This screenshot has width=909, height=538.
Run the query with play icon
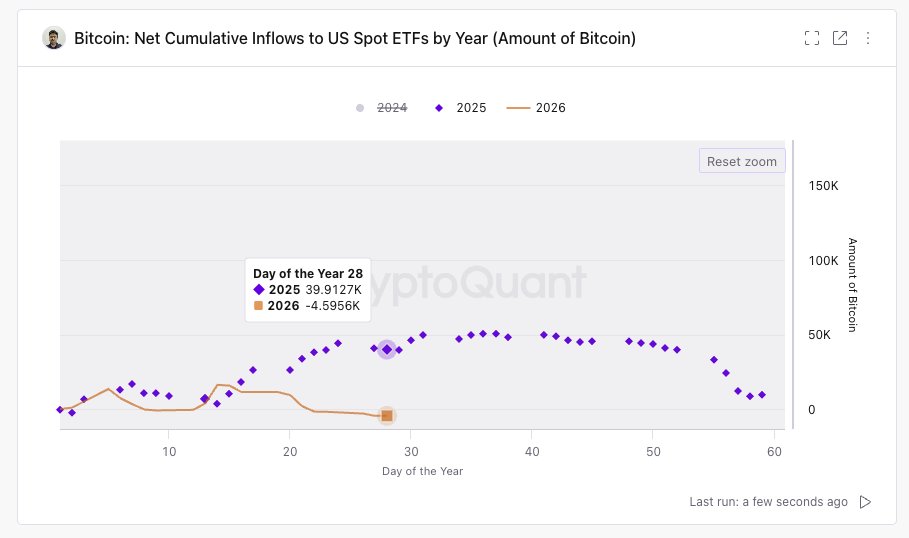point(866,502)
